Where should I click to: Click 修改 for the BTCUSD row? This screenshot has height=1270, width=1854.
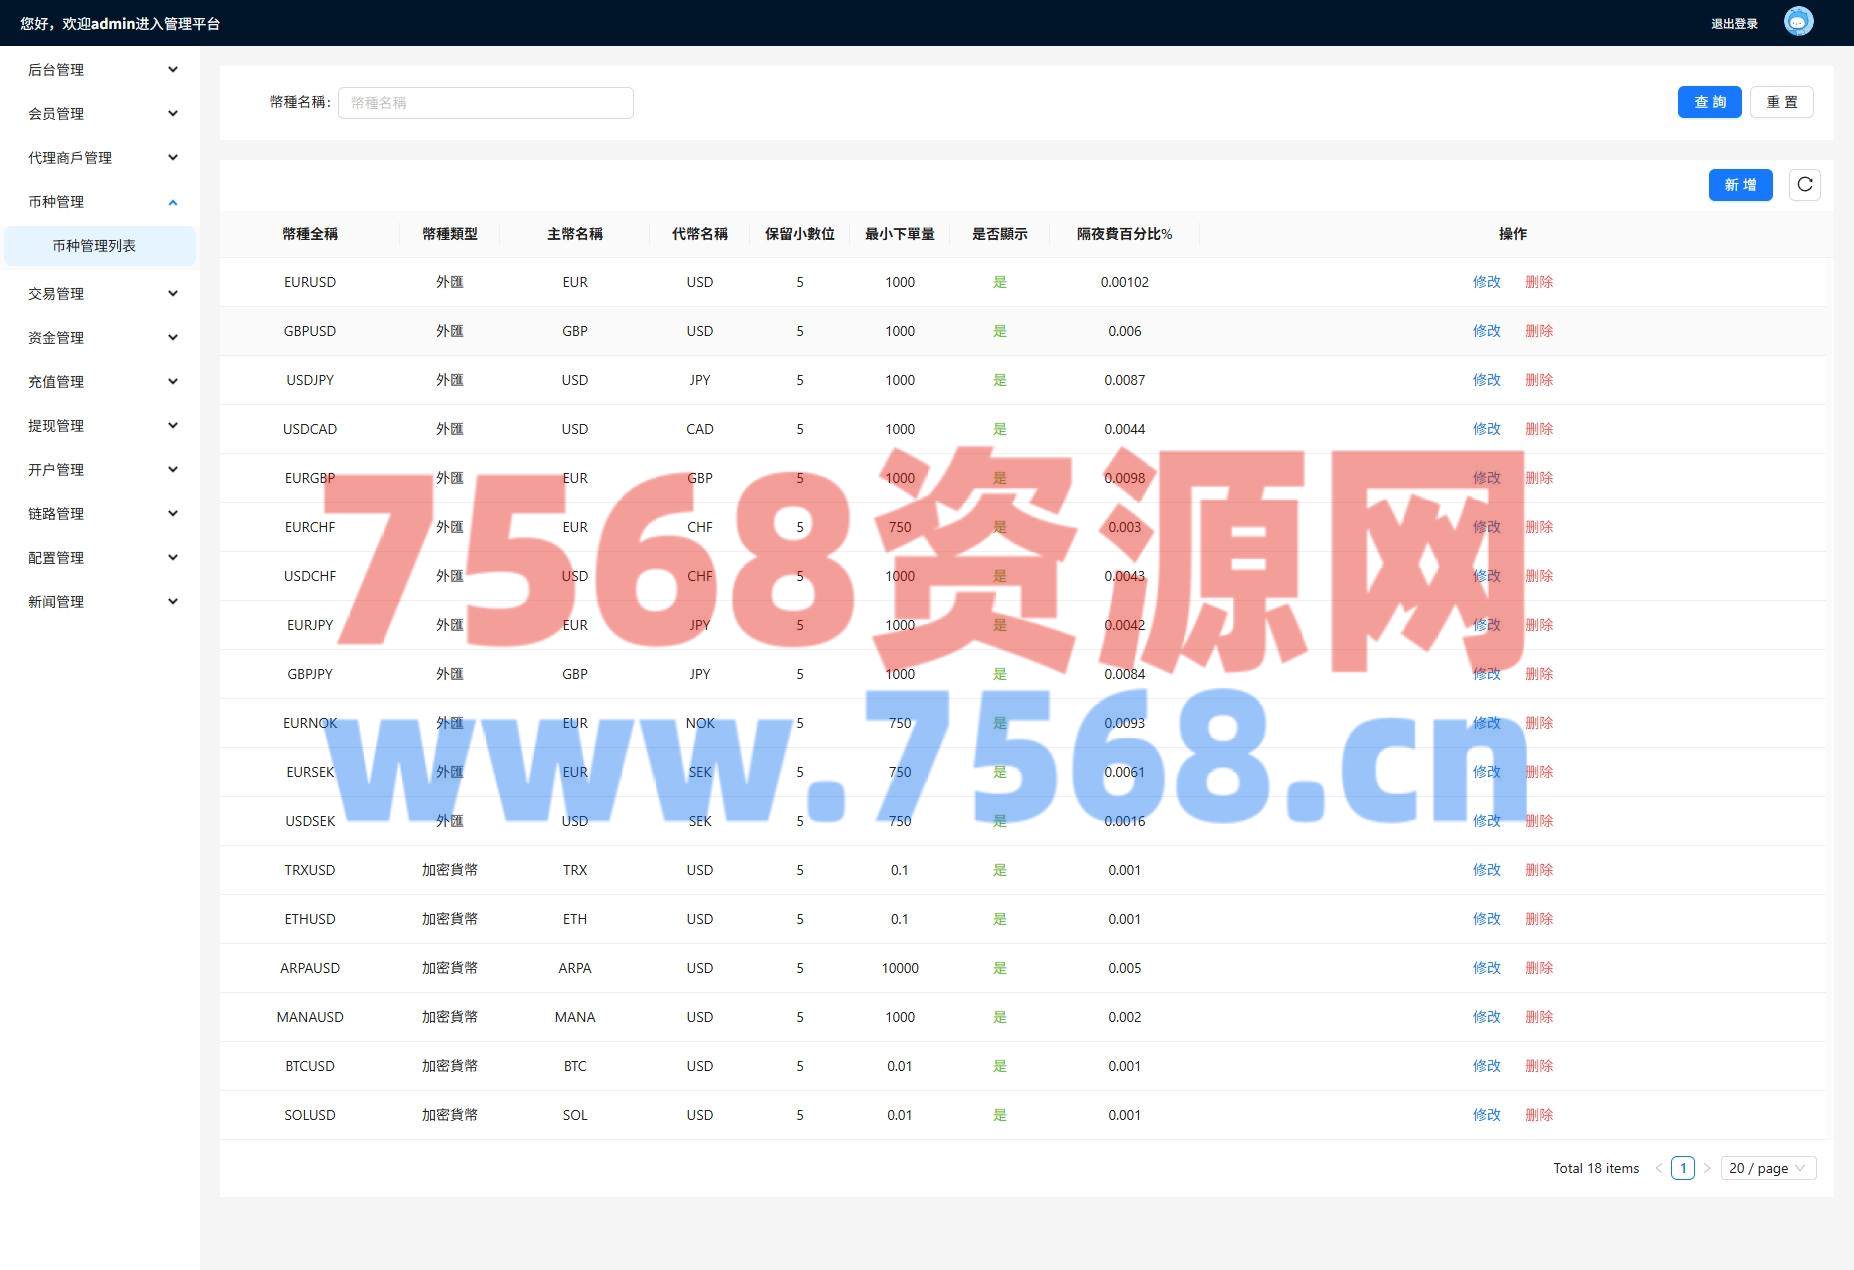[1486, 1066]
